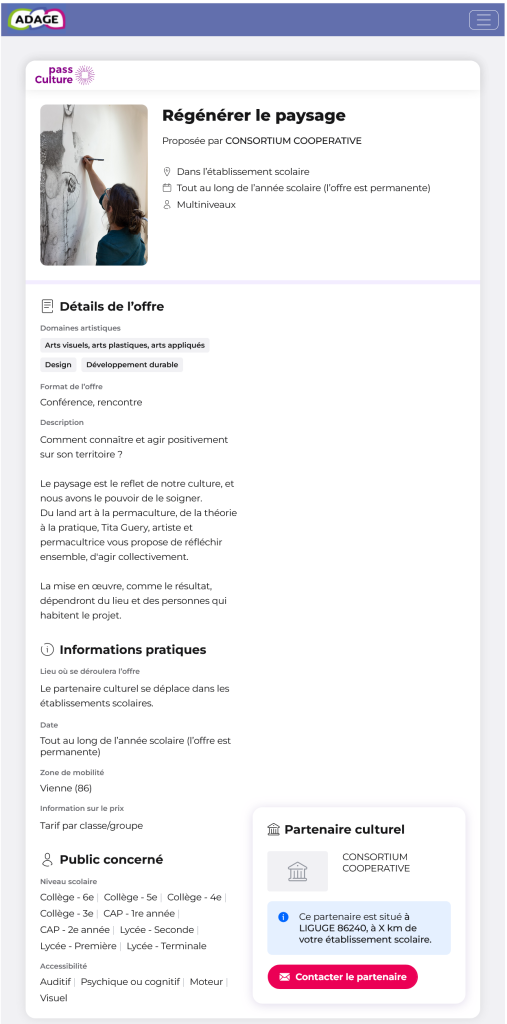Click CONSORTIUM COOPERATIVE in partner card
Viewport: 507px width, 1024px height.
click(376, 862)
